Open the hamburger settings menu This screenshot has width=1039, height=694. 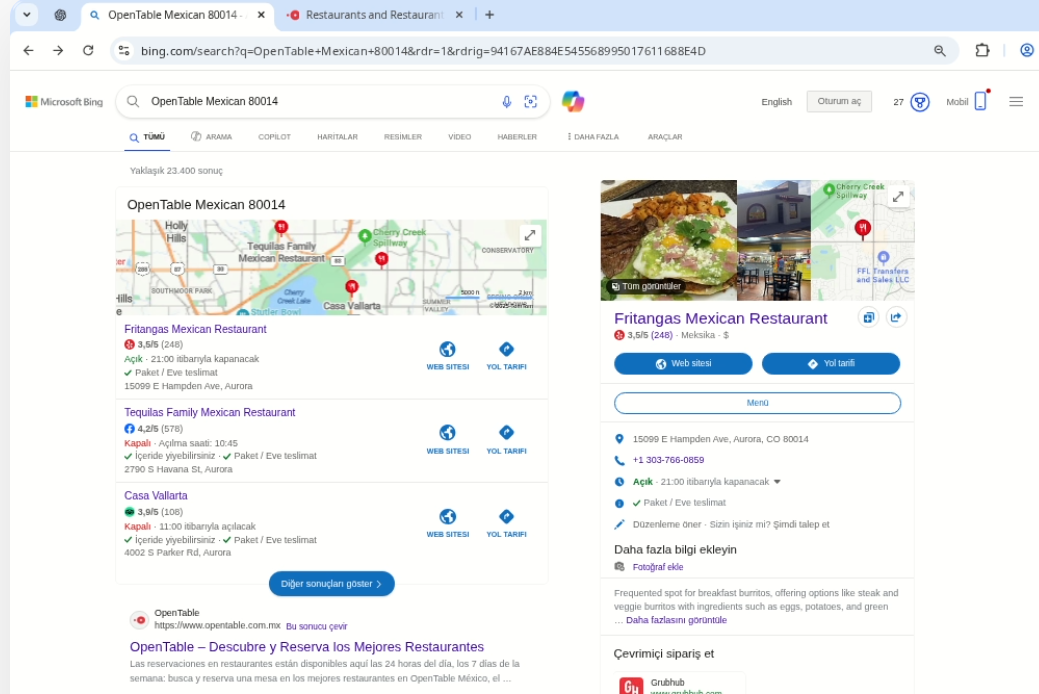click(x=1016, y=101)
